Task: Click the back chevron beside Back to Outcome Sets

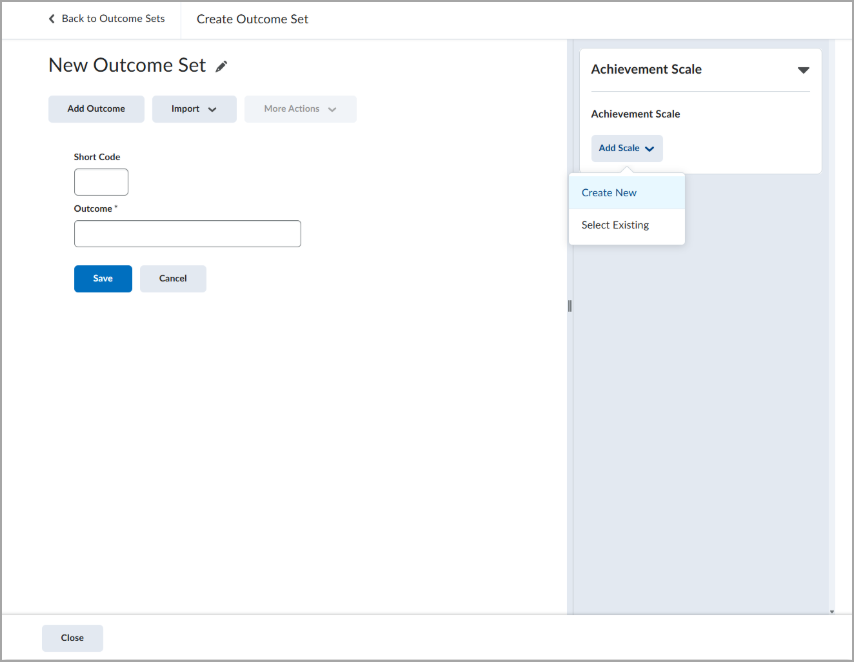Action: (x=52, y=19)
